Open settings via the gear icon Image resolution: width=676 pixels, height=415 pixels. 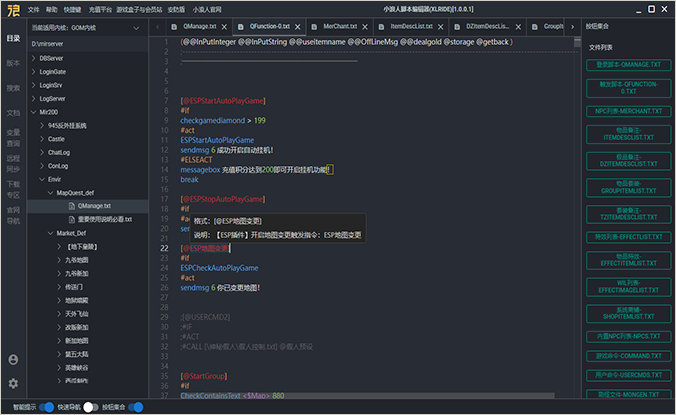point(13,383)
